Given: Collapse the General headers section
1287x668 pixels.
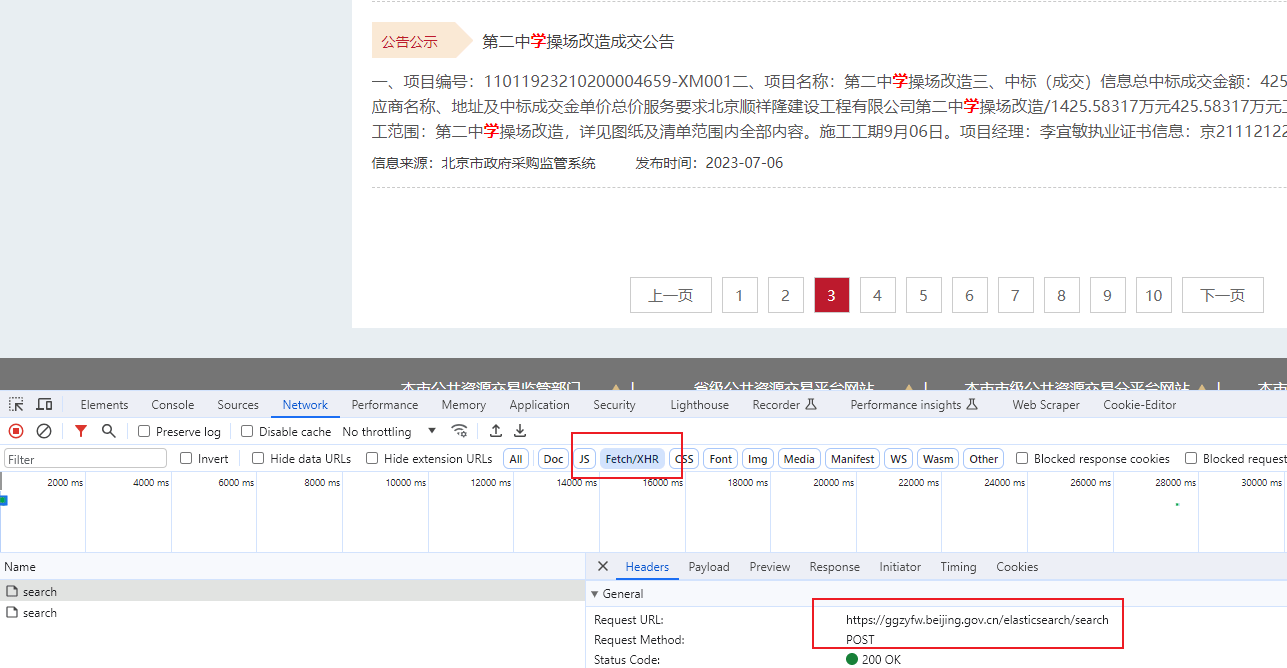Looking at the screenshot, I should pos(596,594).
